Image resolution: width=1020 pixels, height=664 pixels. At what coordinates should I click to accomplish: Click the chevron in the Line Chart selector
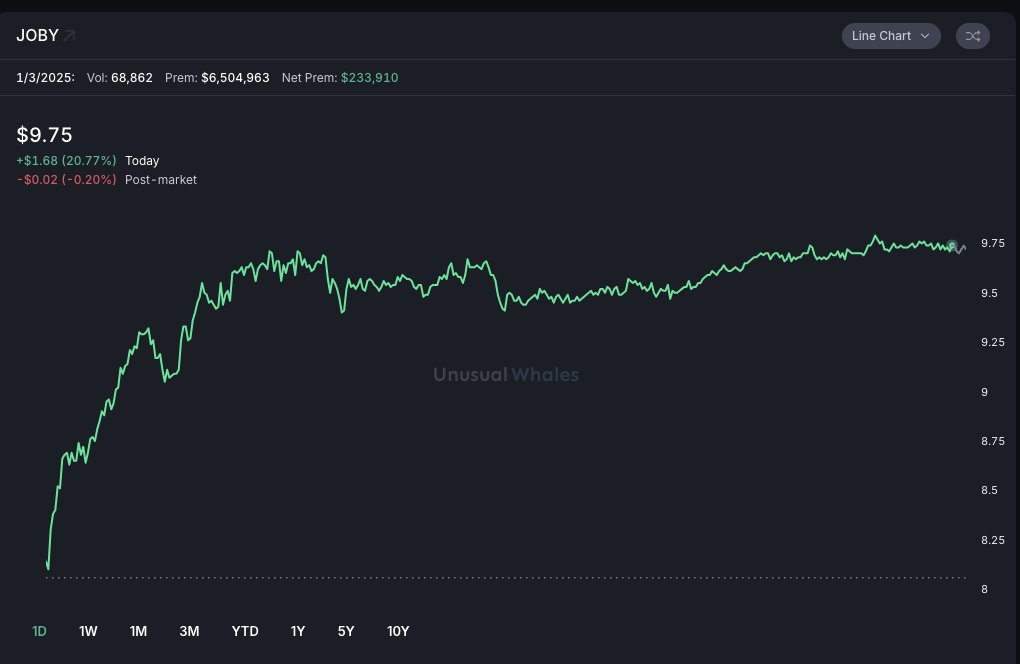tap(925, 36)
